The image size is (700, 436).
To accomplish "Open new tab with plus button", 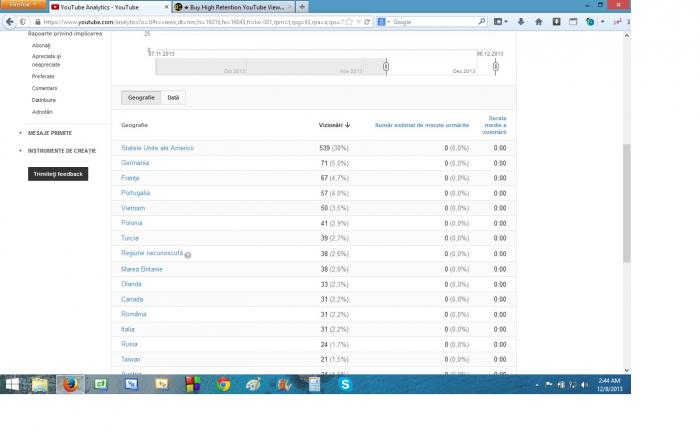I will 302,7.
